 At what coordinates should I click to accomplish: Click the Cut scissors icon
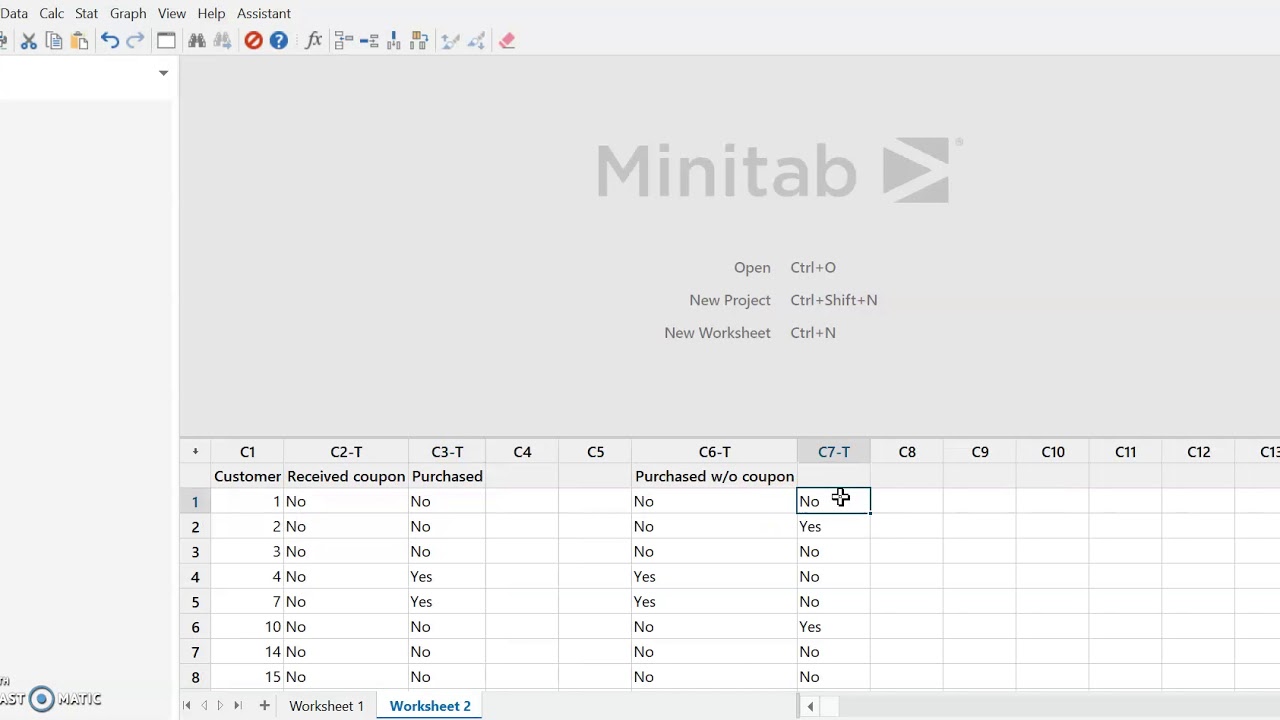pos(28,41)
